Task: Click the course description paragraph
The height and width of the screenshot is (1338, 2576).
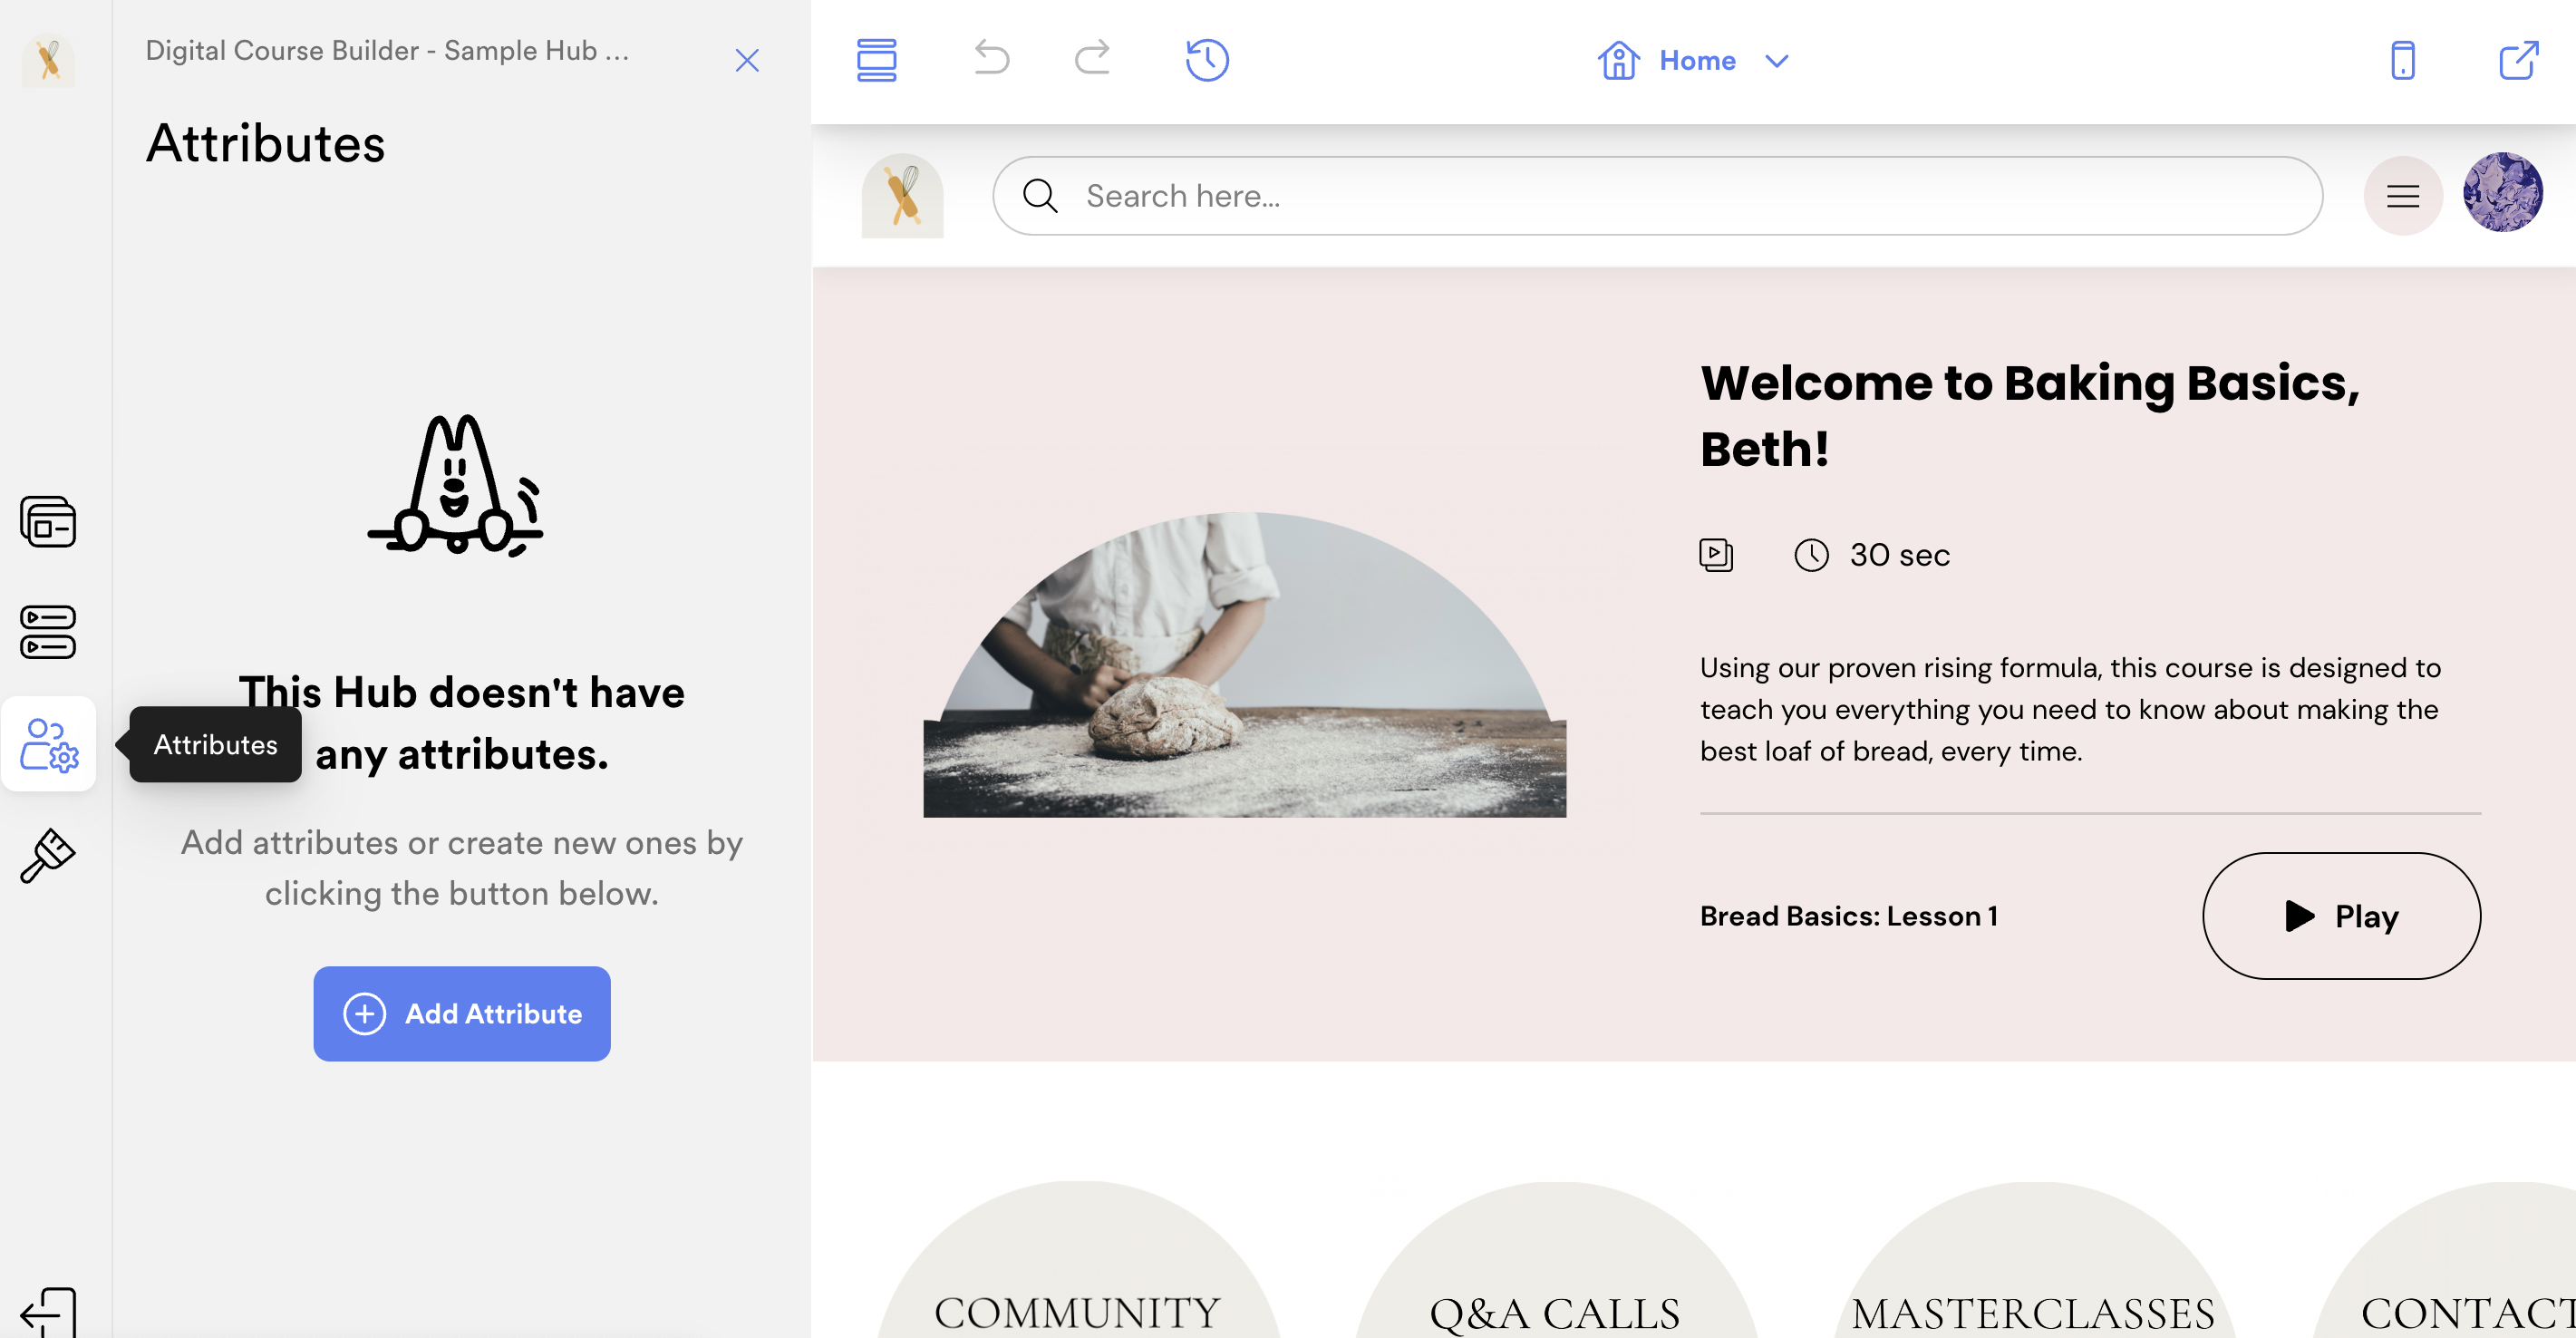Action: click(2070, 709)
